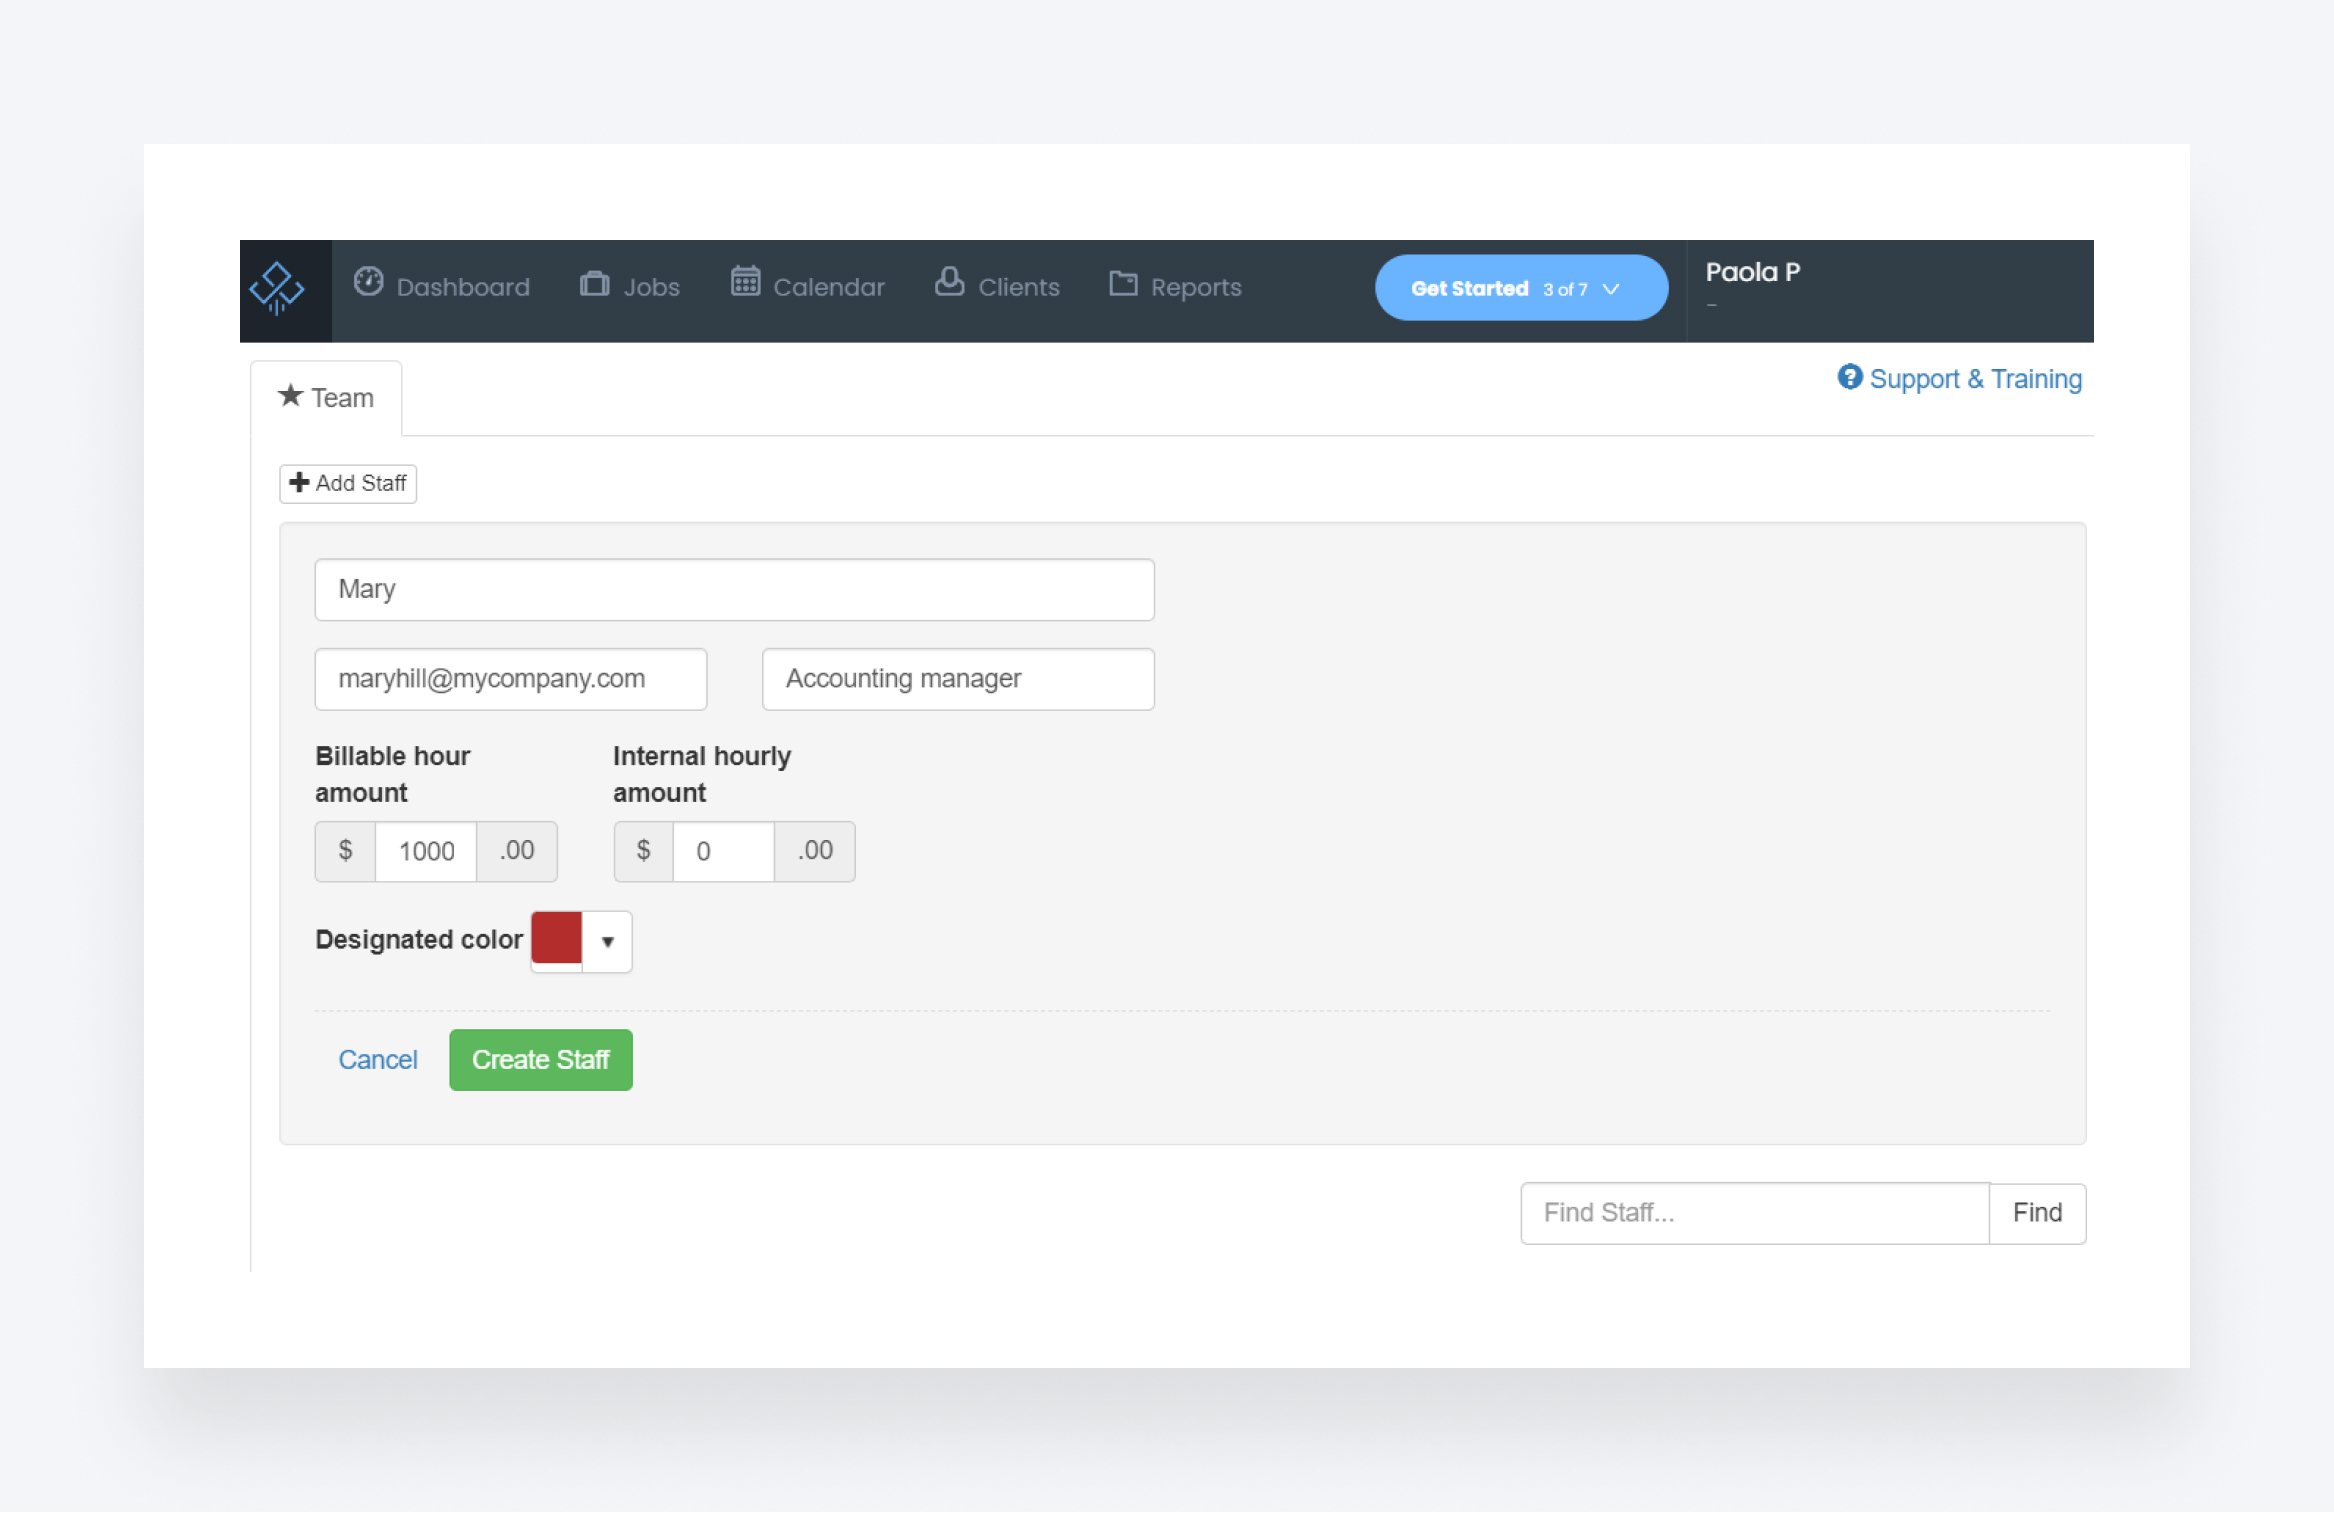Open the Designated color dropdown arrow
Screen dimensions: 2334x1530
608,941
